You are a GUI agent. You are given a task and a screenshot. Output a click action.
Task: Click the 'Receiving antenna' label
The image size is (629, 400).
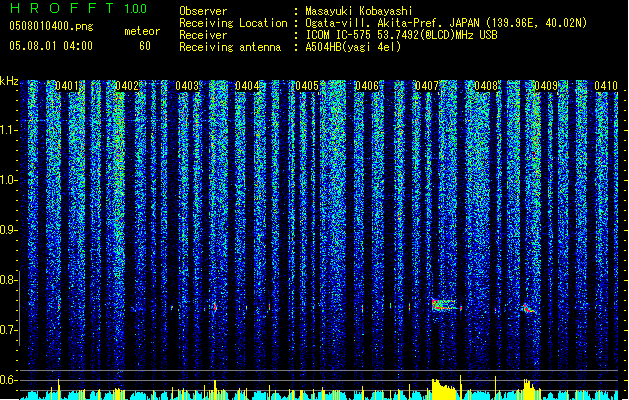click(x=230, y=47)
